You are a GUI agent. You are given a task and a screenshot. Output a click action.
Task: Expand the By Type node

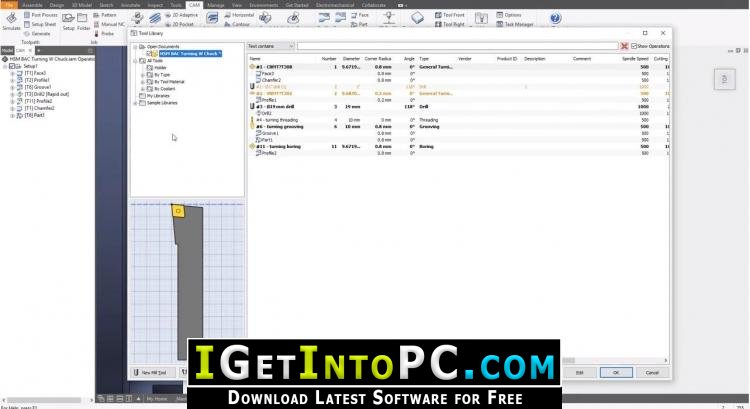pos(143,75)
